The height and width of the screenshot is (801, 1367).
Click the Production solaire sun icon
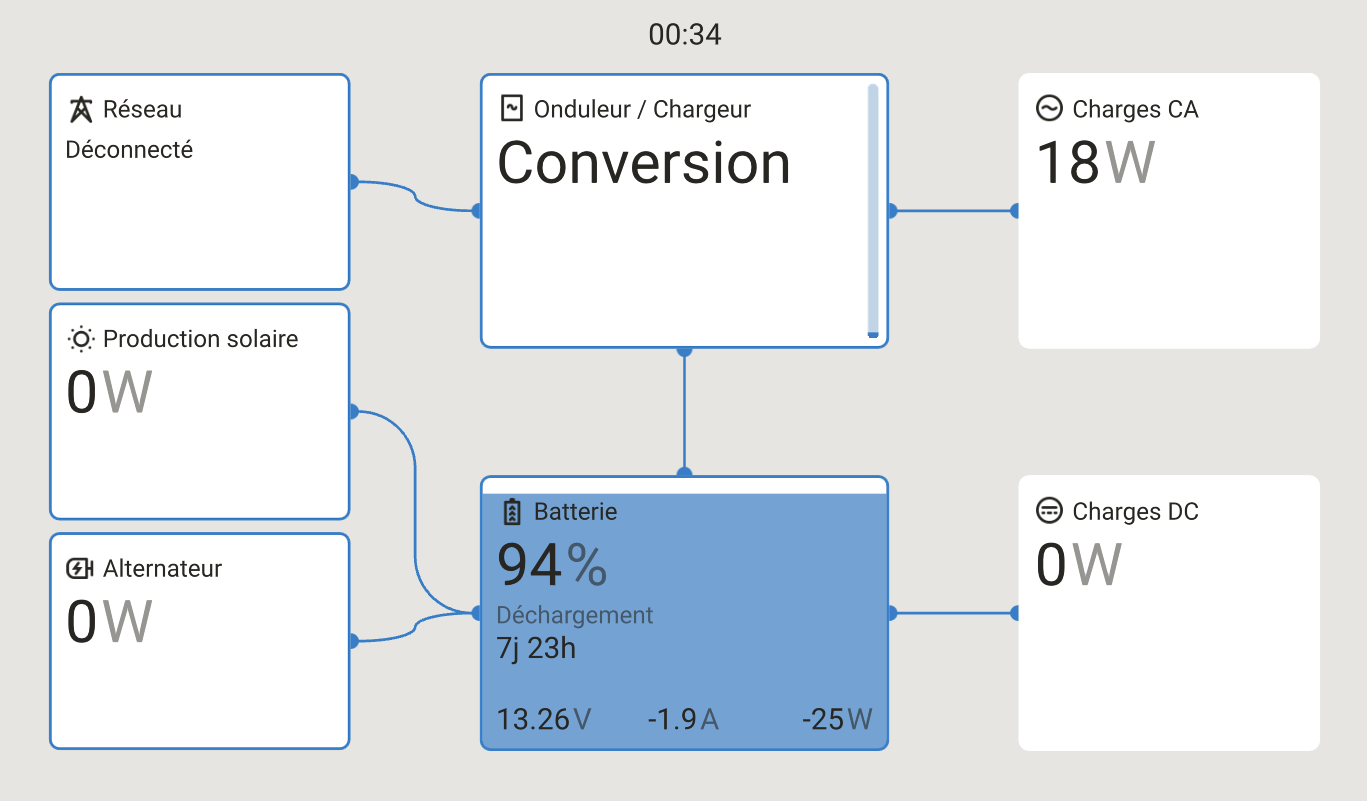tap(80, 339)
